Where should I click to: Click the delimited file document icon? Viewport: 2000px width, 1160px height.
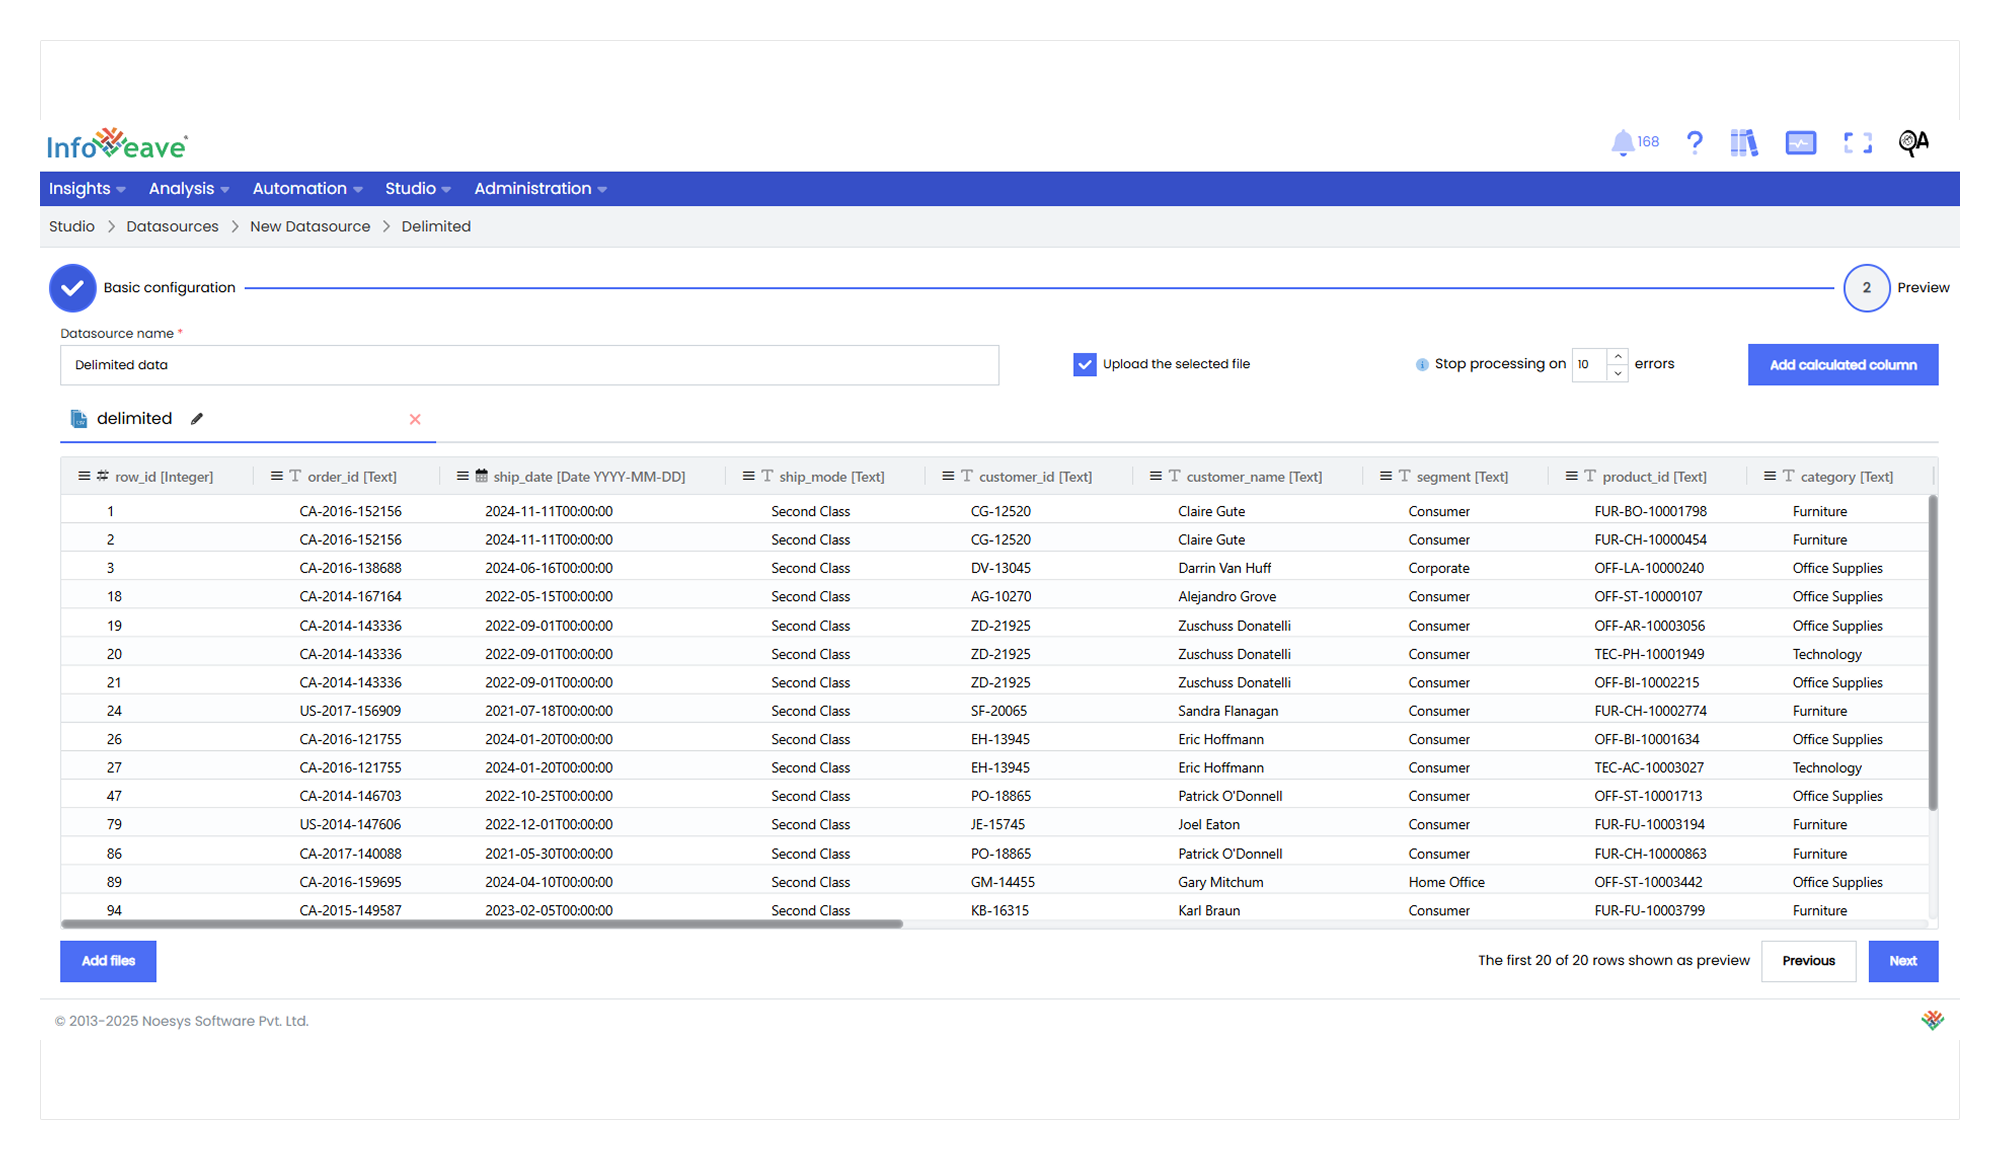click(79, 419)
